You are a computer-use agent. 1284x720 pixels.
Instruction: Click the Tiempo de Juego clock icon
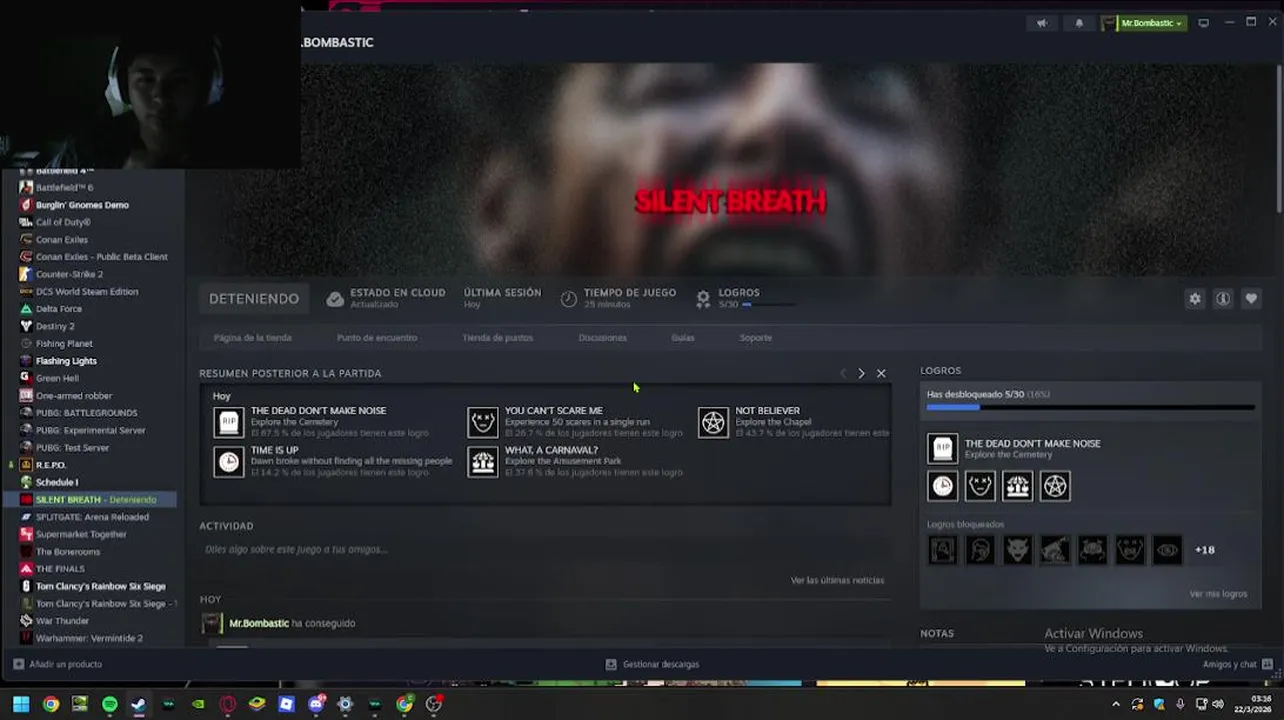click(x=568, y=299)
